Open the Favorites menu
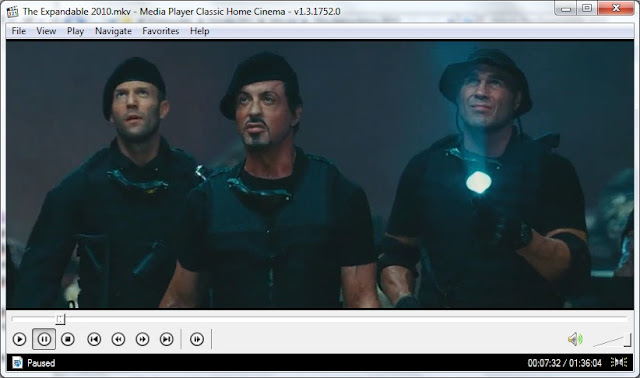 160,31
